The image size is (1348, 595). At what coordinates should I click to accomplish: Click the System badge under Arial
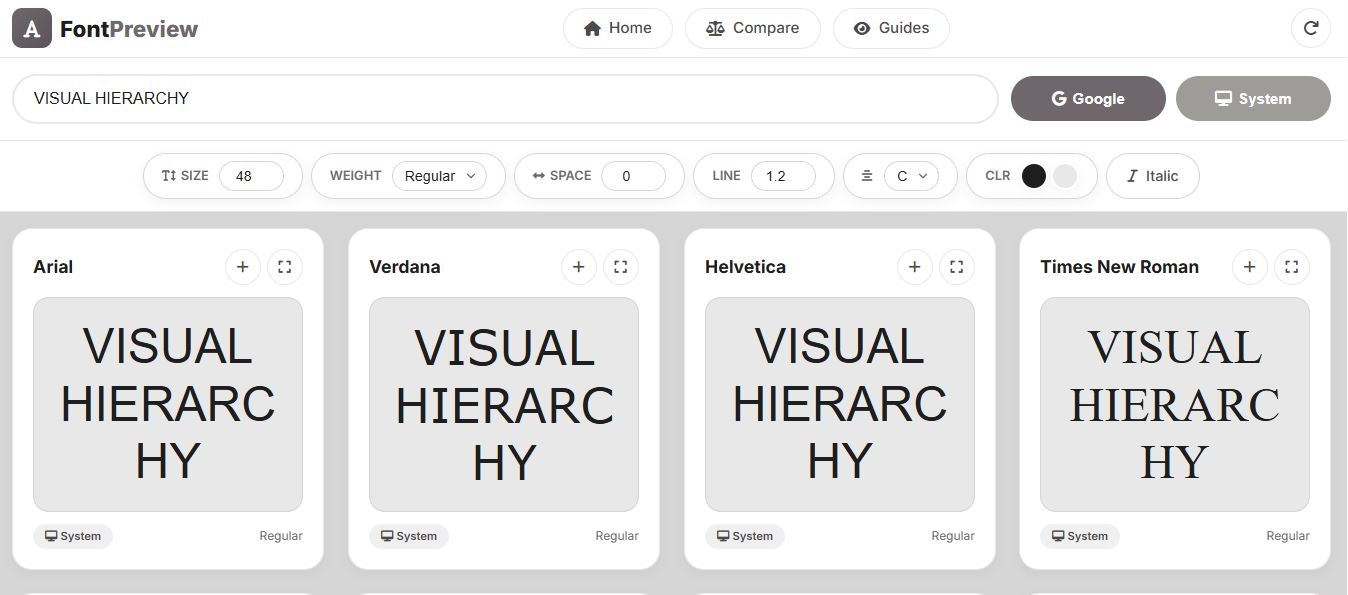(x=73, y=536)
